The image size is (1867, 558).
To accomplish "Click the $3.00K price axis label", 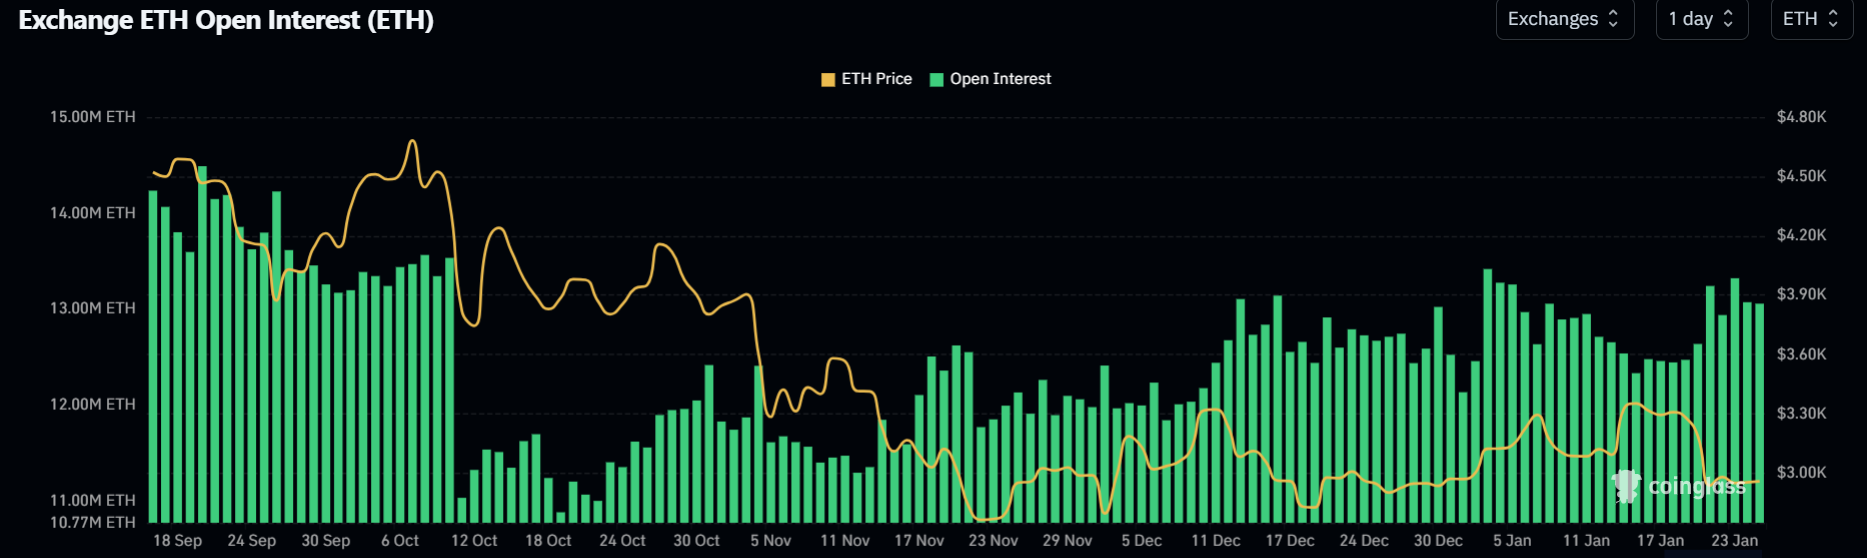I will coord(1801,472).
